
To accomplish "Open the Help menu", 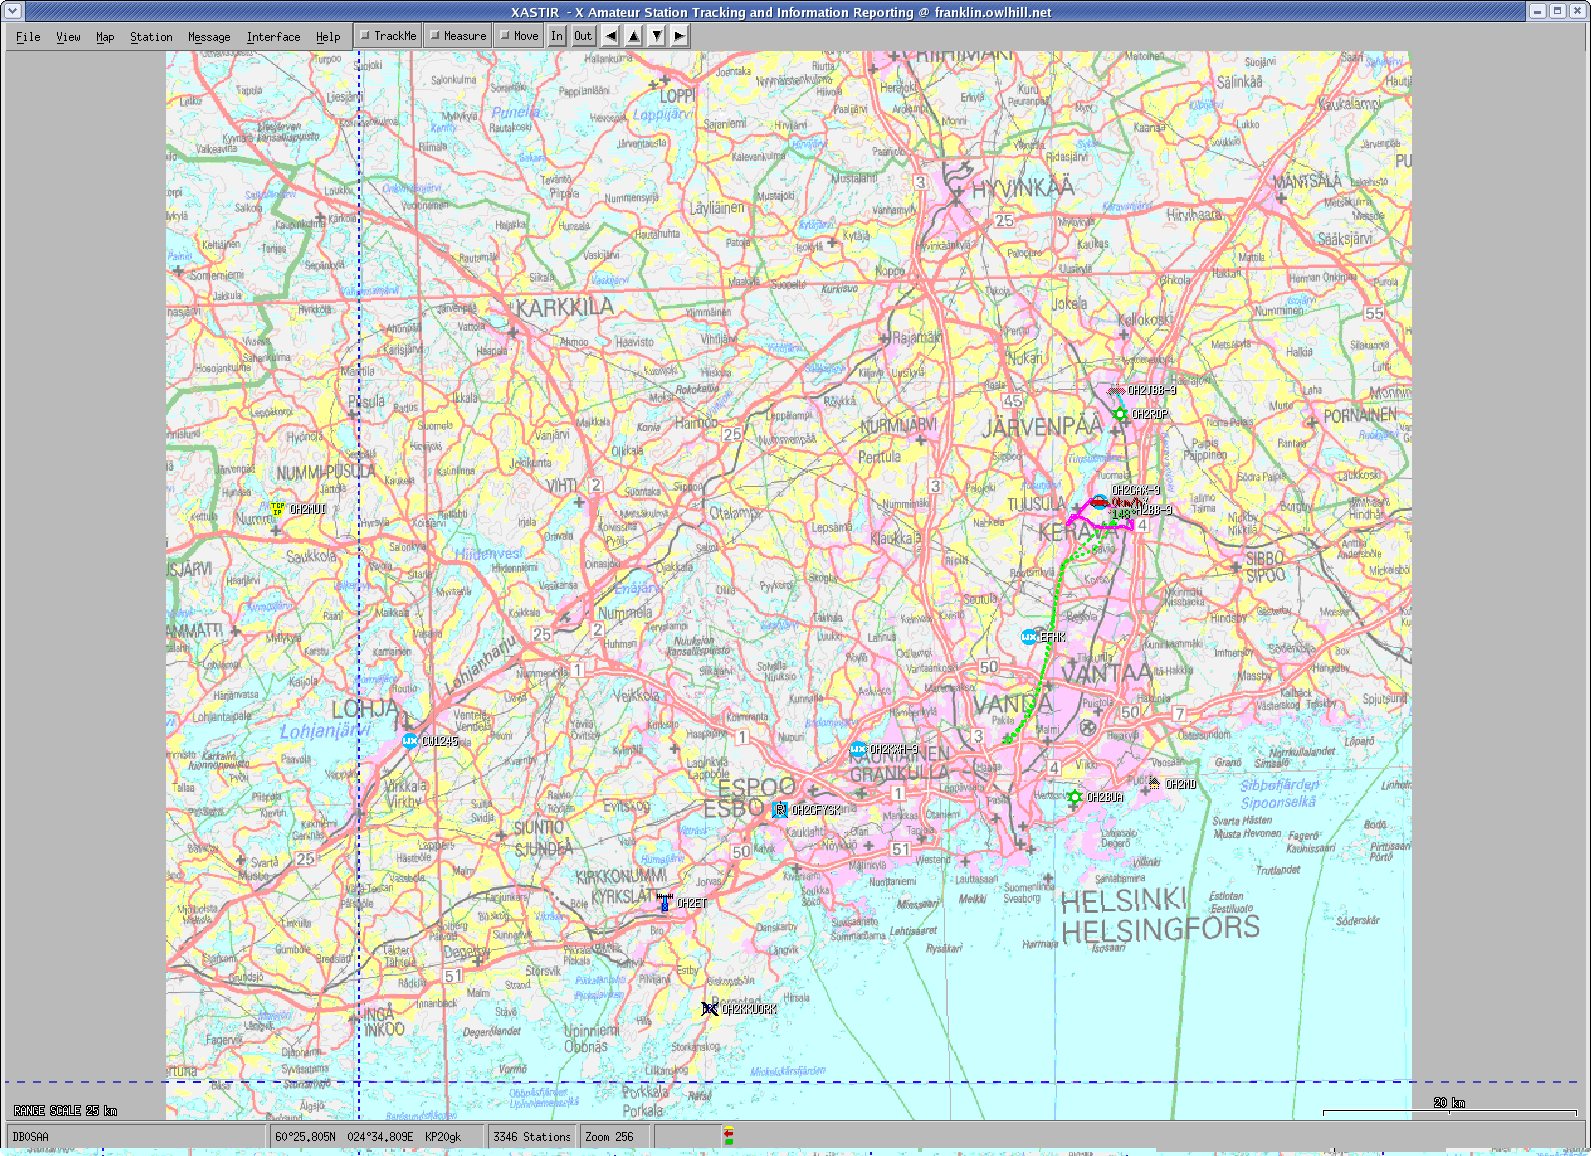I will coord(328,37).
